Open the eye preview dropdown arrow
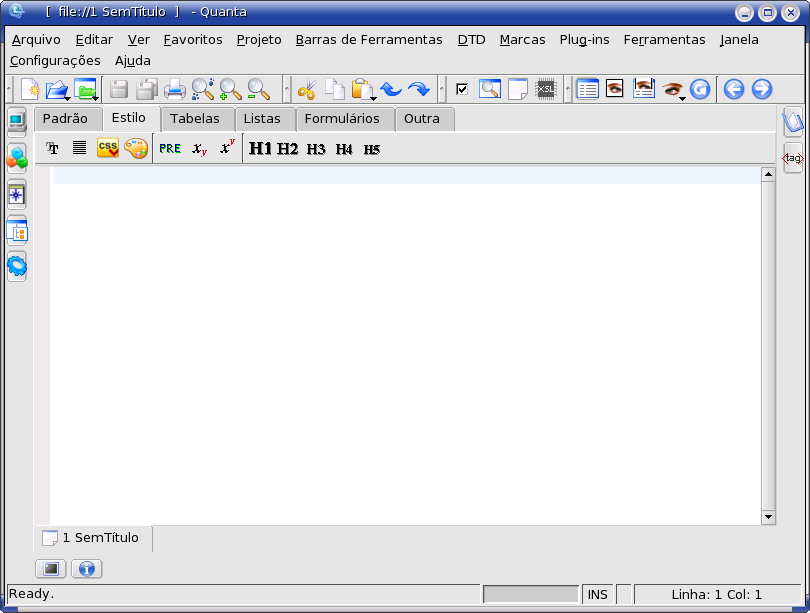Viewport: 810px width, 613px height. tap(682, 98)
